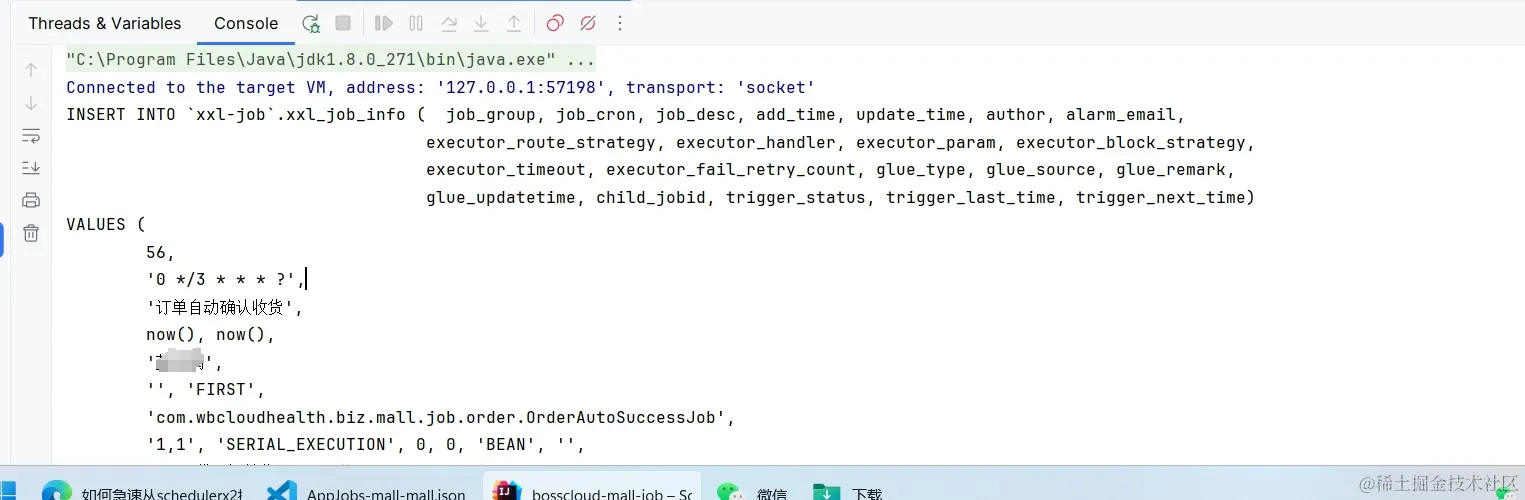The width and height of the screenshot is (1525, 500).
Task: Click the 'now(), now(),' line
Action: 211,335
